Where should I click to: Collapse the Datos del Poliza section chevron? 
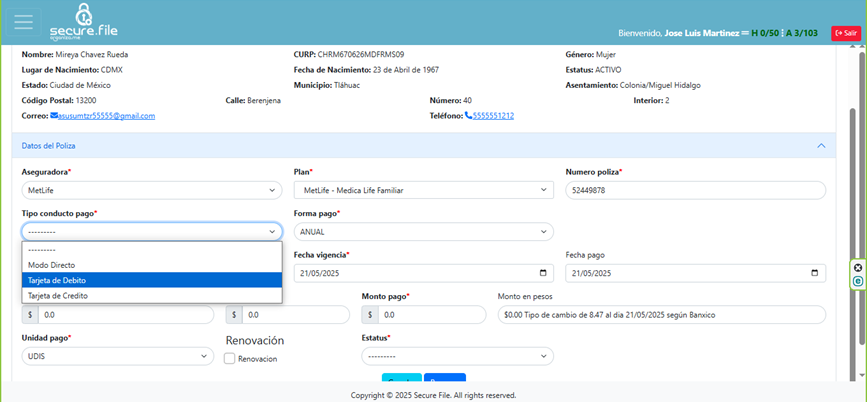tap(821, 146)
